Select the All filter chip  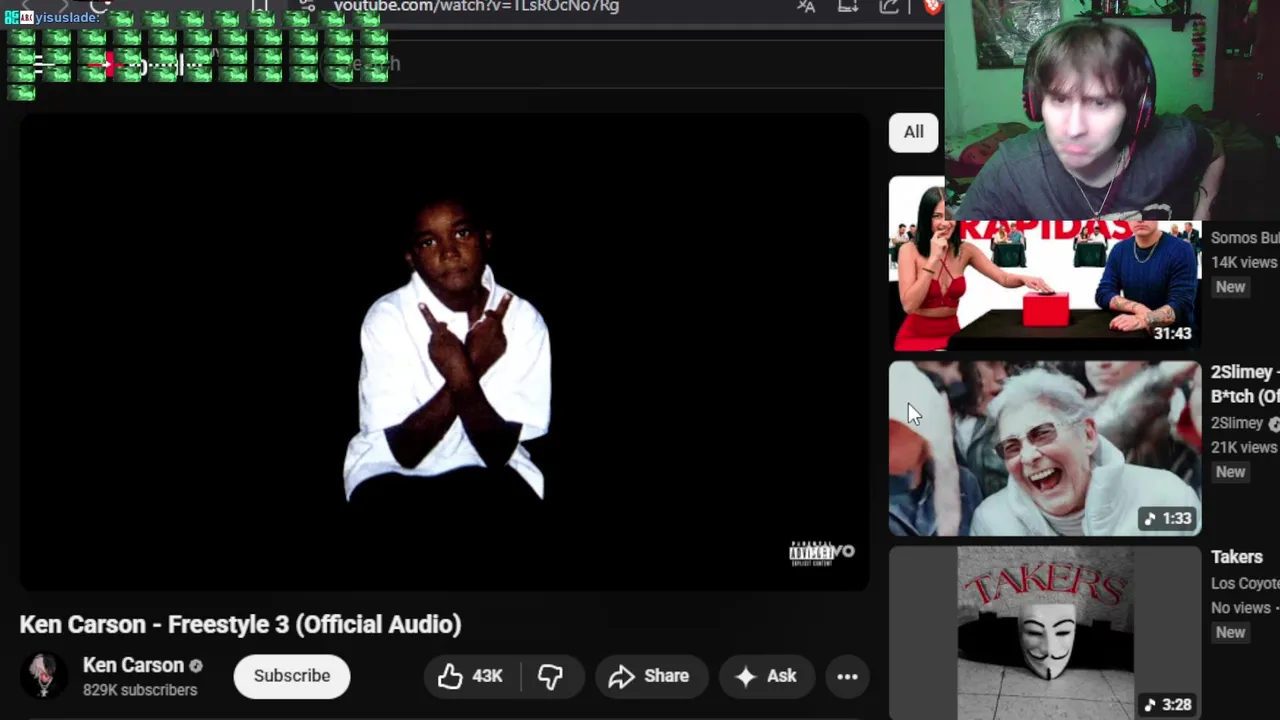click(x=914, y=132)
